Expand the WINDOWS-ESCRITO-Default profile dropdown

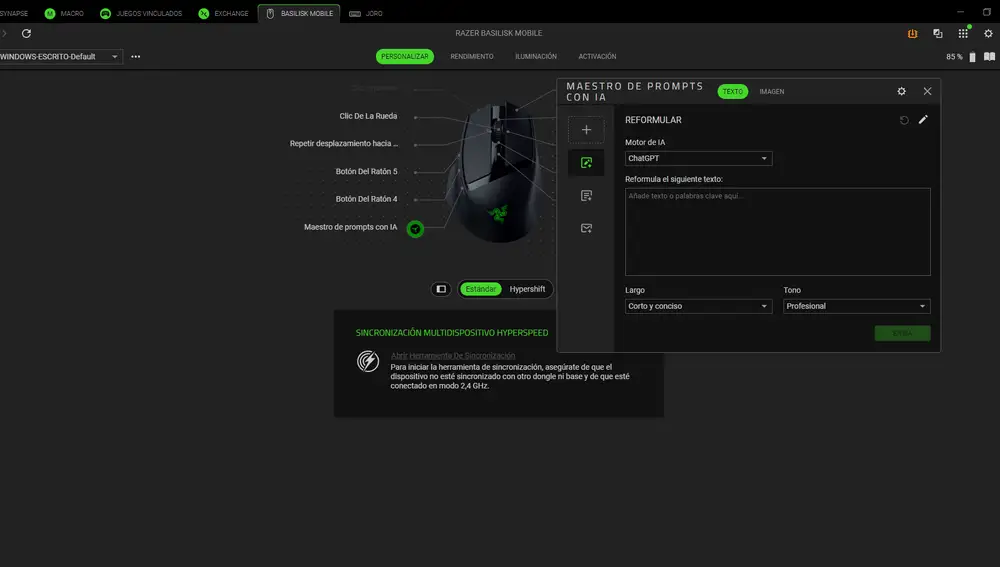61,57
